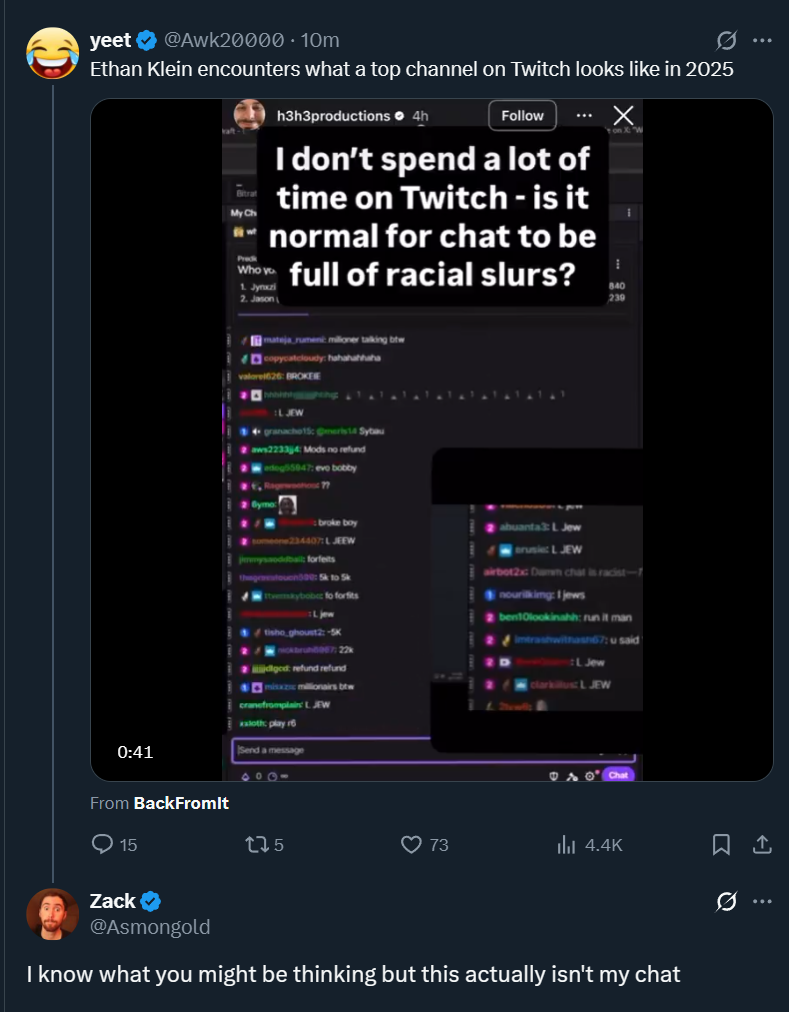Click the purple Chat button in video

pyautogui.click(x=618, y=775)
